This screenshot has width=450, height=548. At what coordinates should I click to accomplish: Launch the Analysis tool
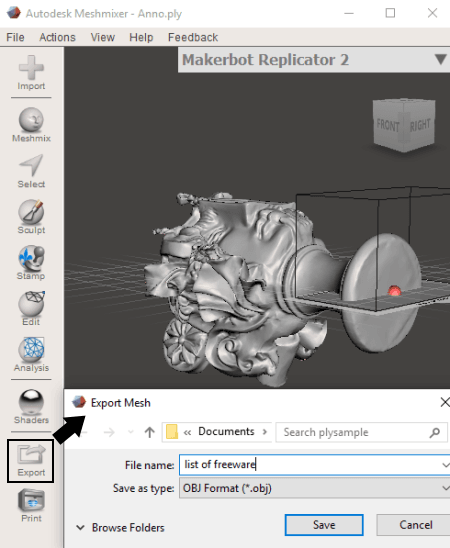pyautogui.click(x=31, y=354)
